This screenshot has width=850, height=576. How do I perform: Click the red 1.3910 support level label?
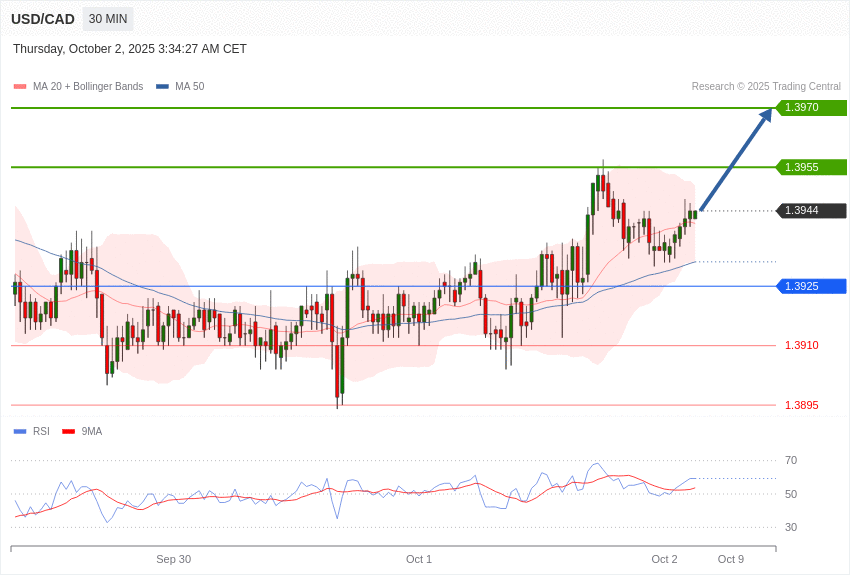click(x=801, y=345)
